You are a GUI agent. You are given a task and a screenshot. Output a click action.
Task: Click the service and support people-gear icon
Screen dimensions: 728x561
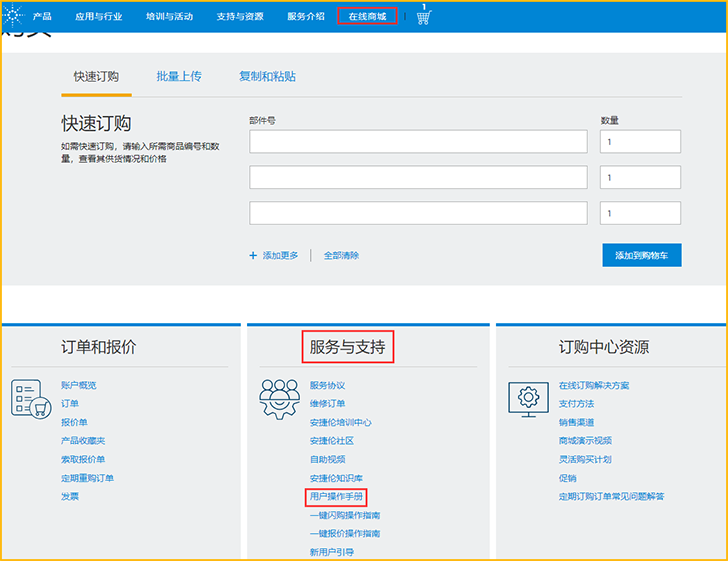click(278, 399)
